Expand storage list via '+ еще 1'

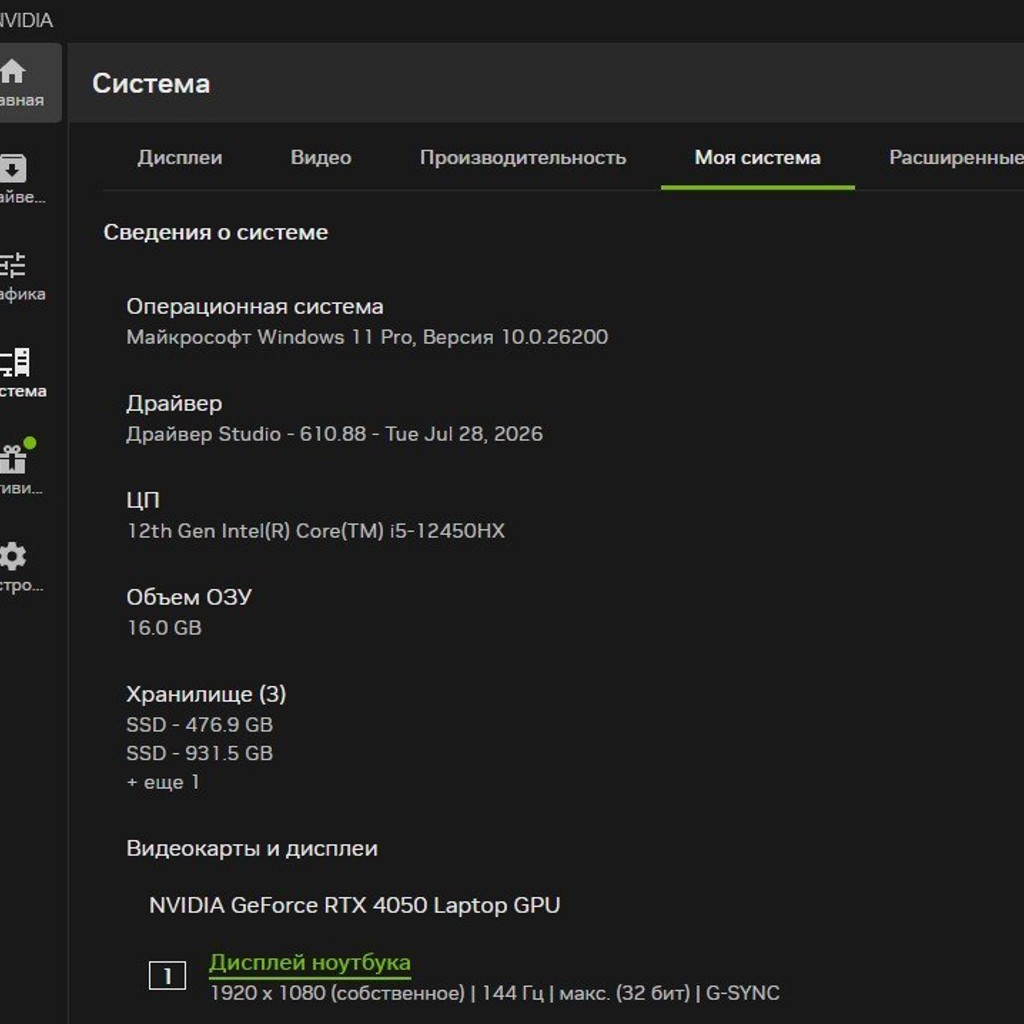pos(163,782)
